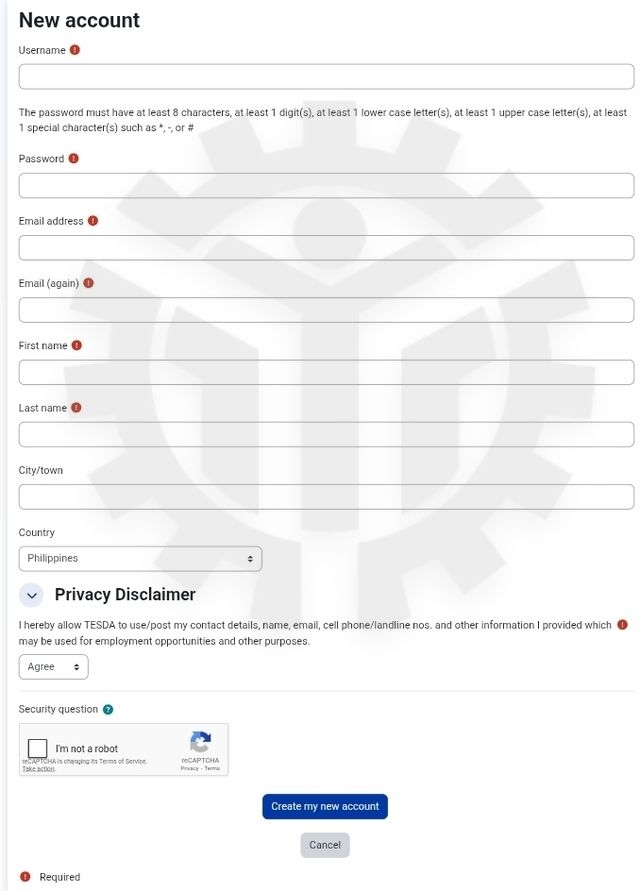This screenshot has width=640, height=891.
Task: Check the I'm not a robot box
Action: [39, 748]
